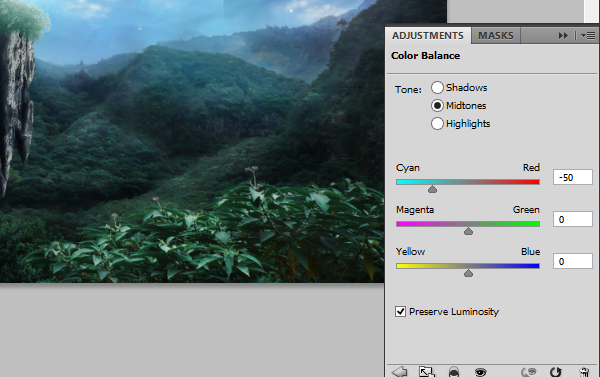Focus the Magenta-Green value field
Image resolution: width=600 pixels, height=377 pixels.
tap(573, 219)
